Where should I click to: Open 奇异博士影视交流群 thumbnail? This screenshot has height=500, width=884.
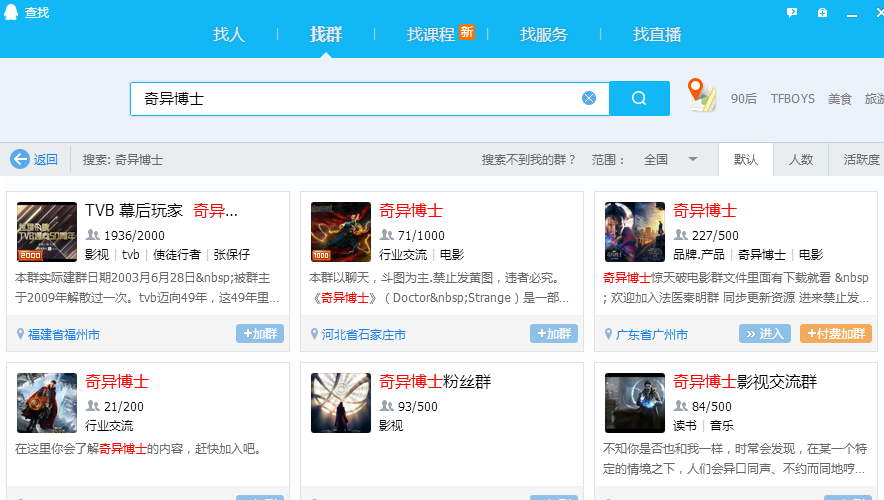[635, 402]
